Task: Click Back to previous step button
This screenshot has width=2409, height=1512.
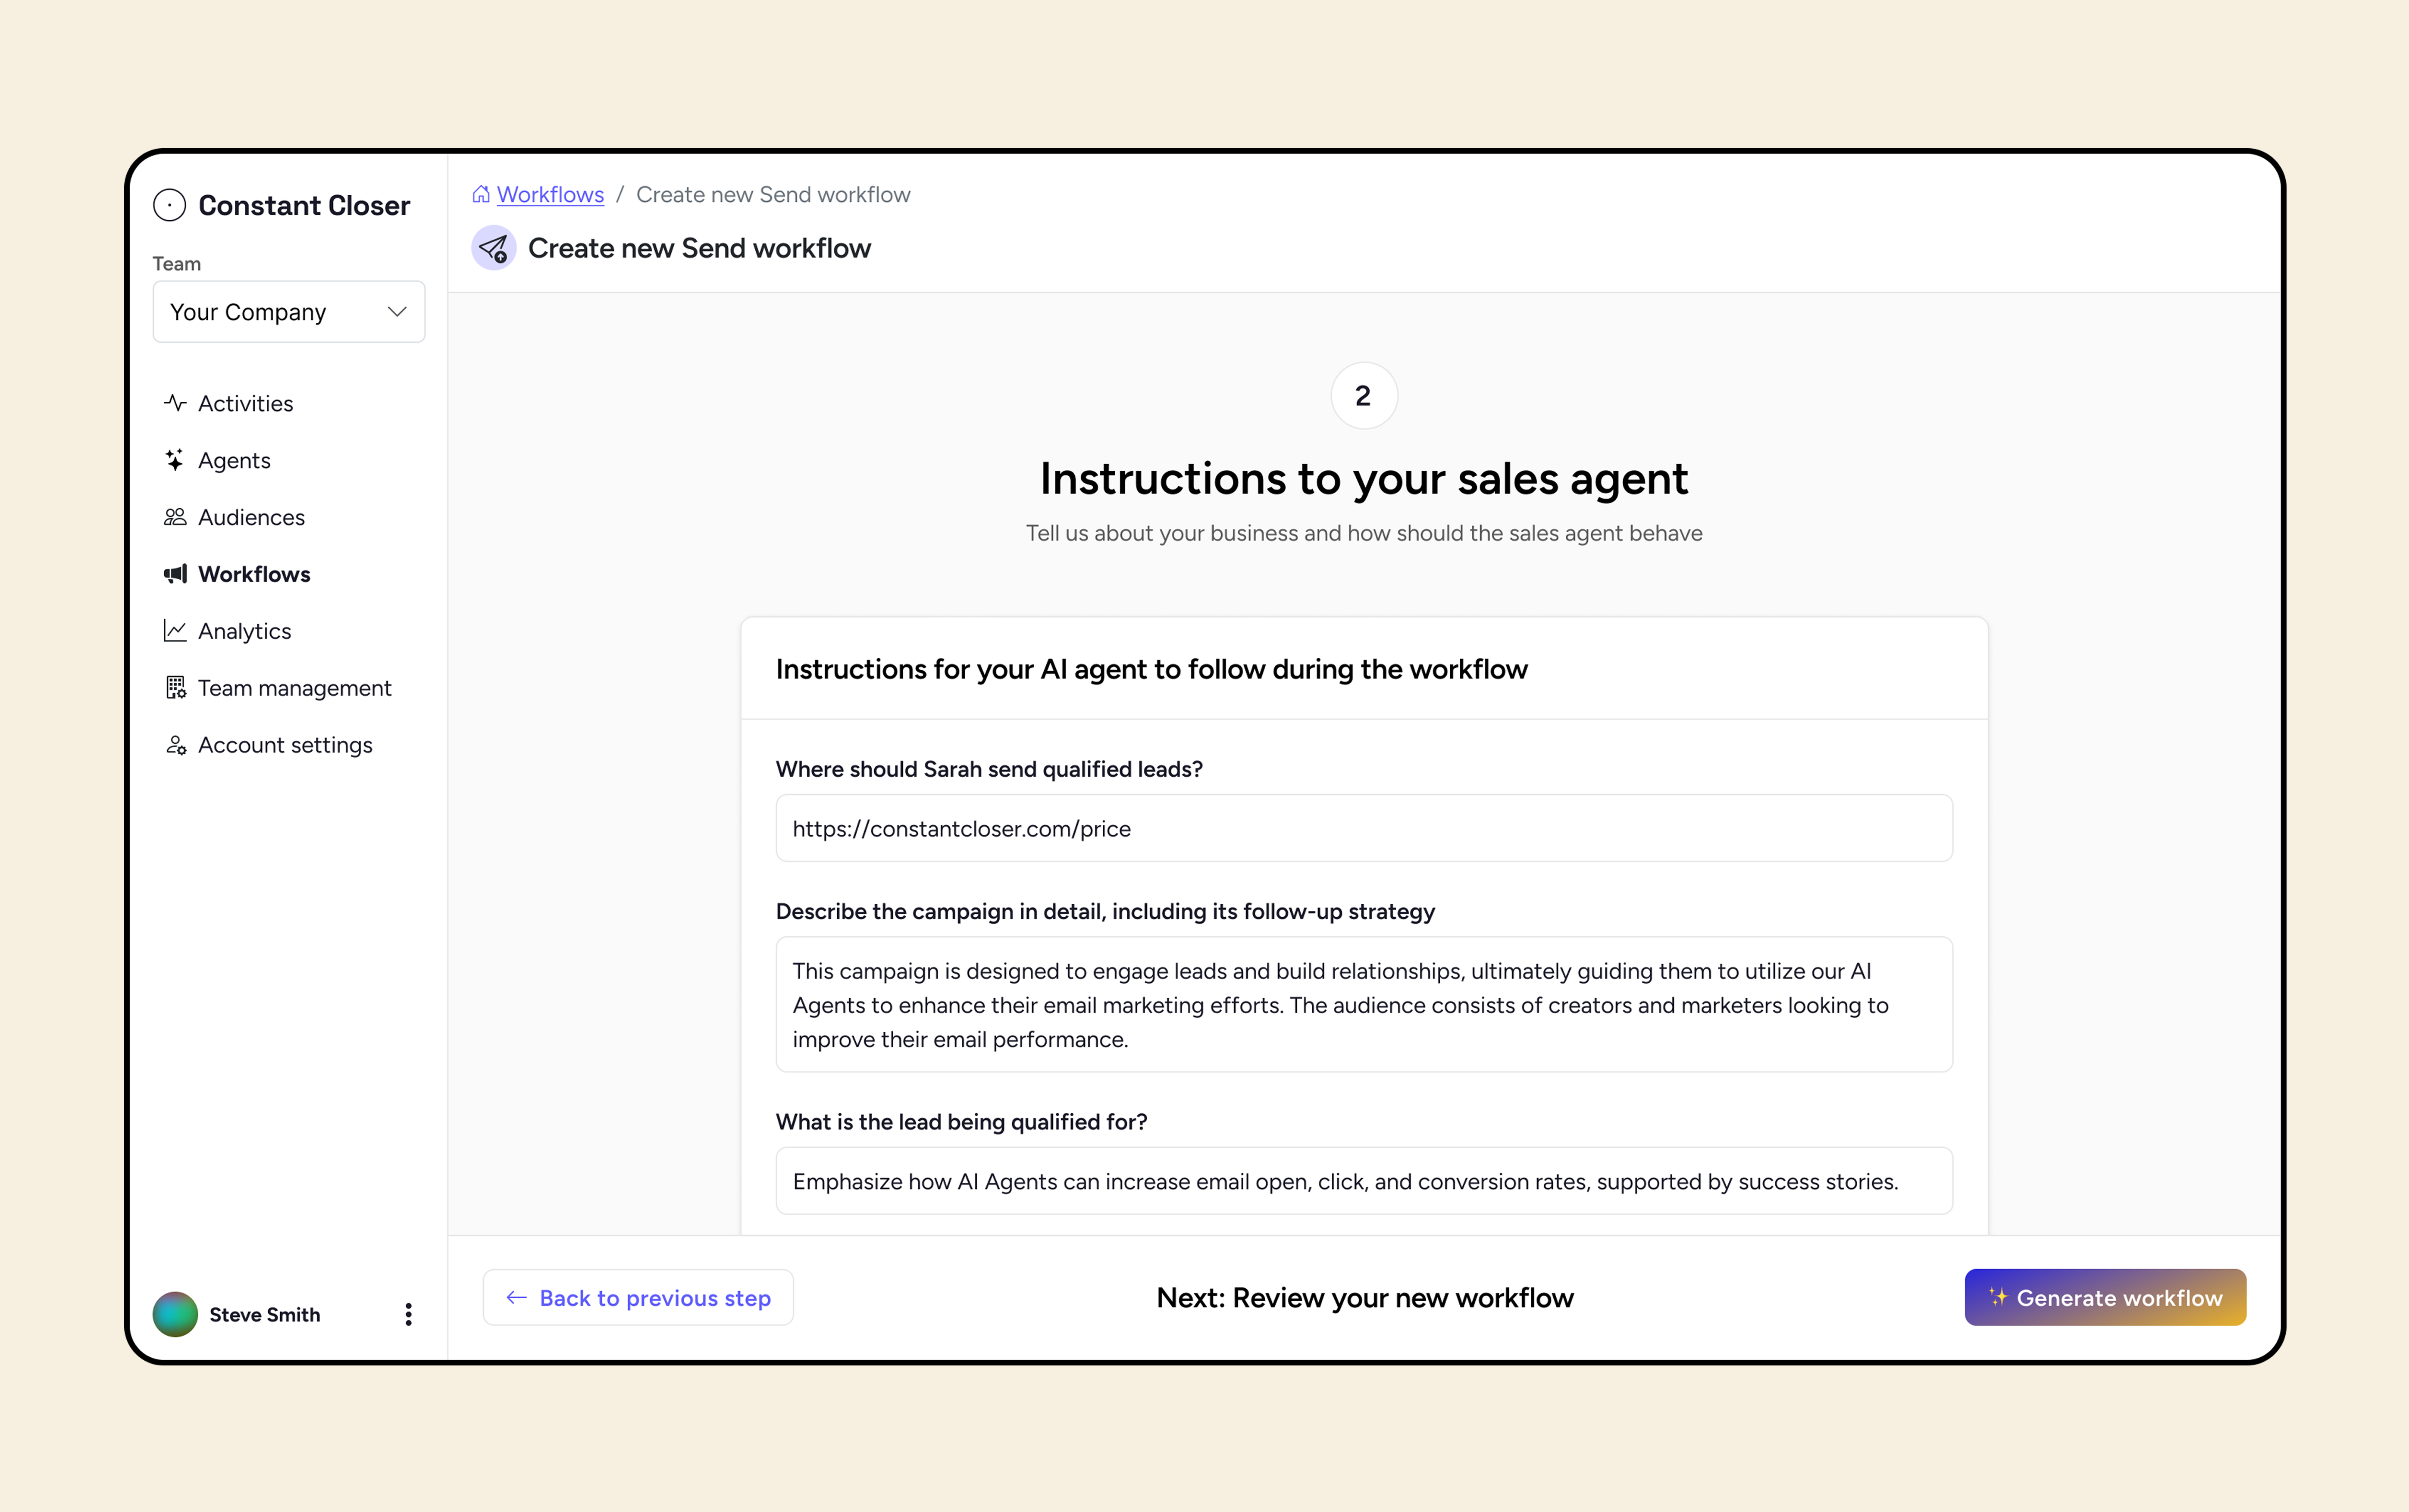Action: point(638,1298)
